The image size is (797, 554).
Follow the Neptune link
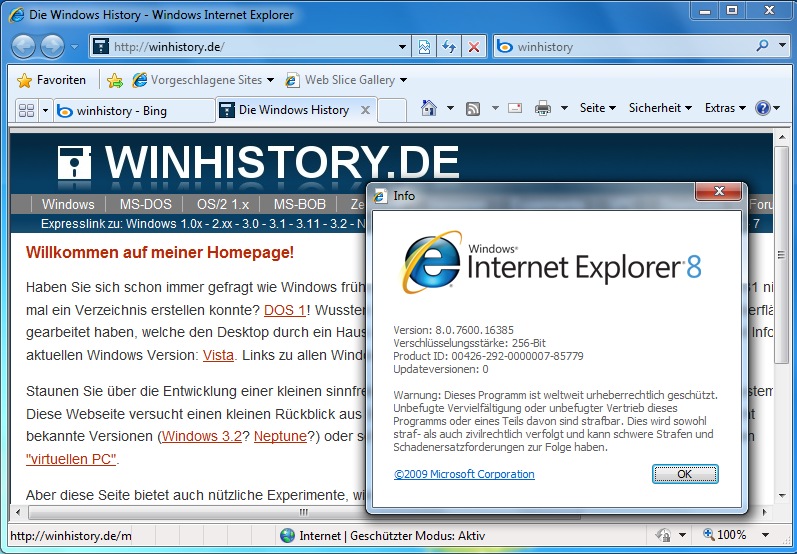point(280,436)
